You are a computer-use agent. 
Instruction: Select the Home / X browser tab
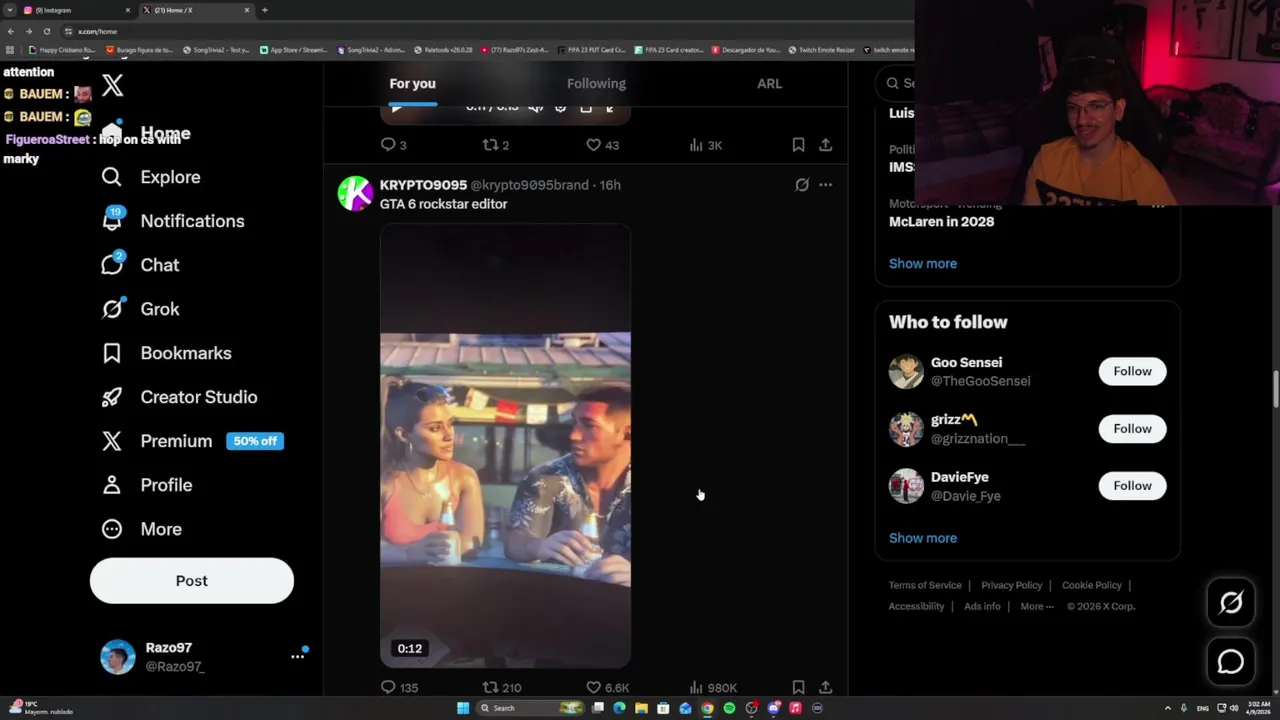click(x=195, y=10)
